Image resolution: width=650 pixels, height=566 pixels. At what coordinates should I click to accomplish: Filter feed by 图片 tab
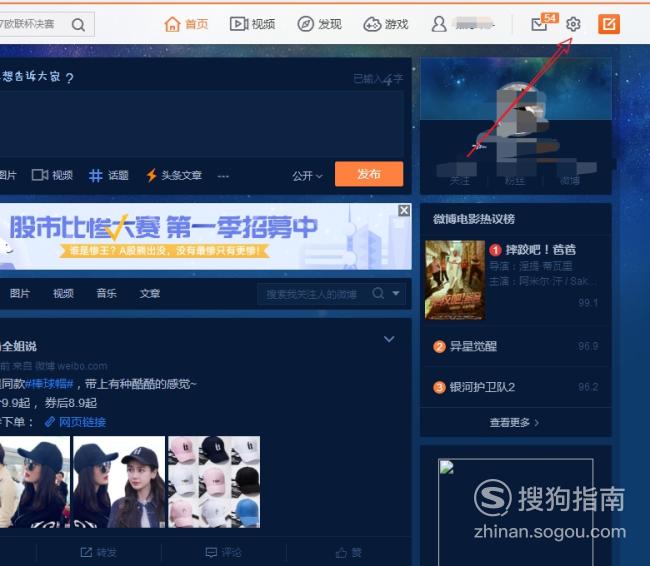[19, 294]
